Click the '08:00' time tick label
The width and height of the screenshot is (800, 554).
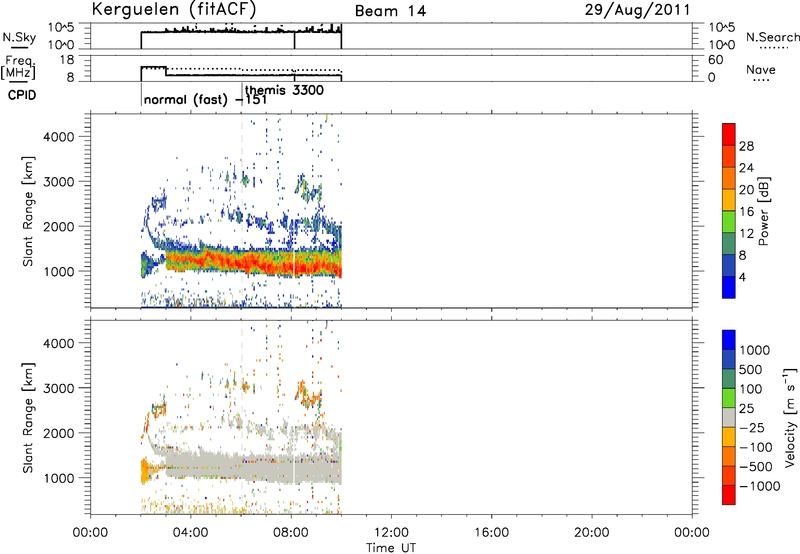pyautogui.click(x=291, y=533)
